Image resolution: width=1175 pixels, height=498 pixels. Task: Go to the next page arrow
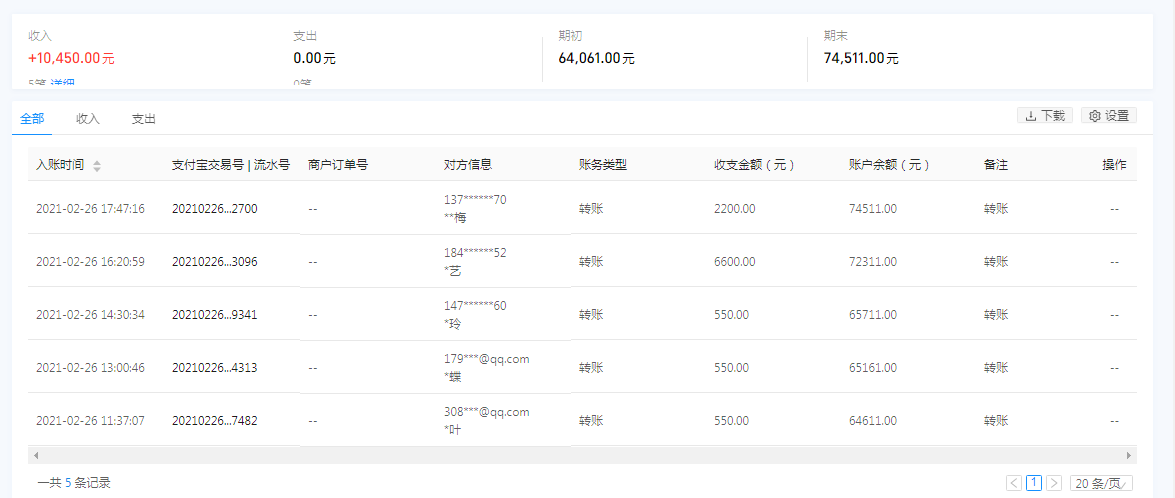point(1054,483)
